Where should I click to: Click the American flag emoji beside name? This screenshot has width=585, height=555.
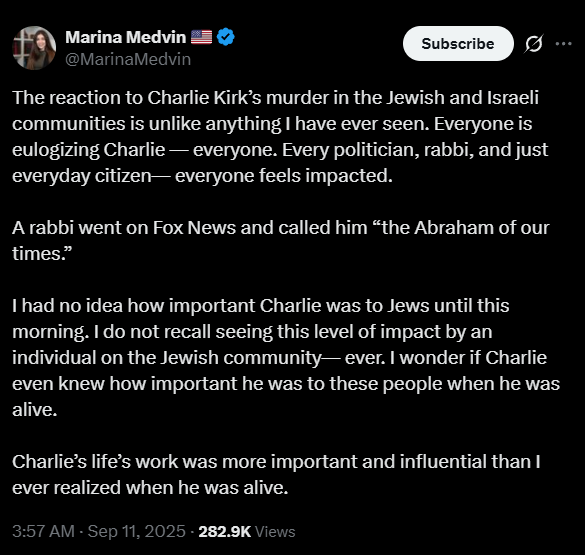point(201,37)
